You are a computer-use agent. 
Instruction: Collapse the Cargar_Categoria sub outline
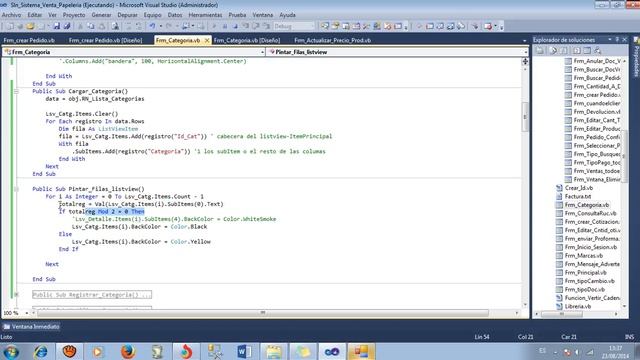(x=16, y=91)
